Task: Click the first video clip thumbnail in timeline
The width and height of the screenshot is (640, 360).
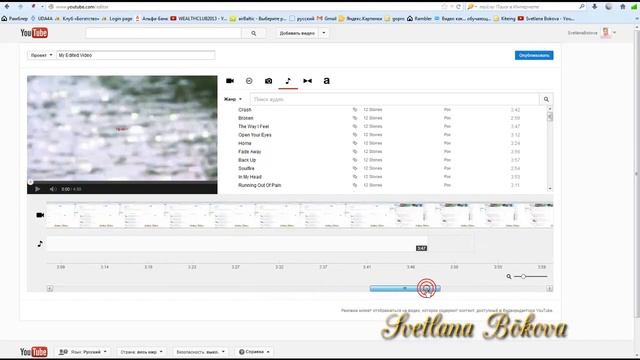Action: click(x=60, y=215)
